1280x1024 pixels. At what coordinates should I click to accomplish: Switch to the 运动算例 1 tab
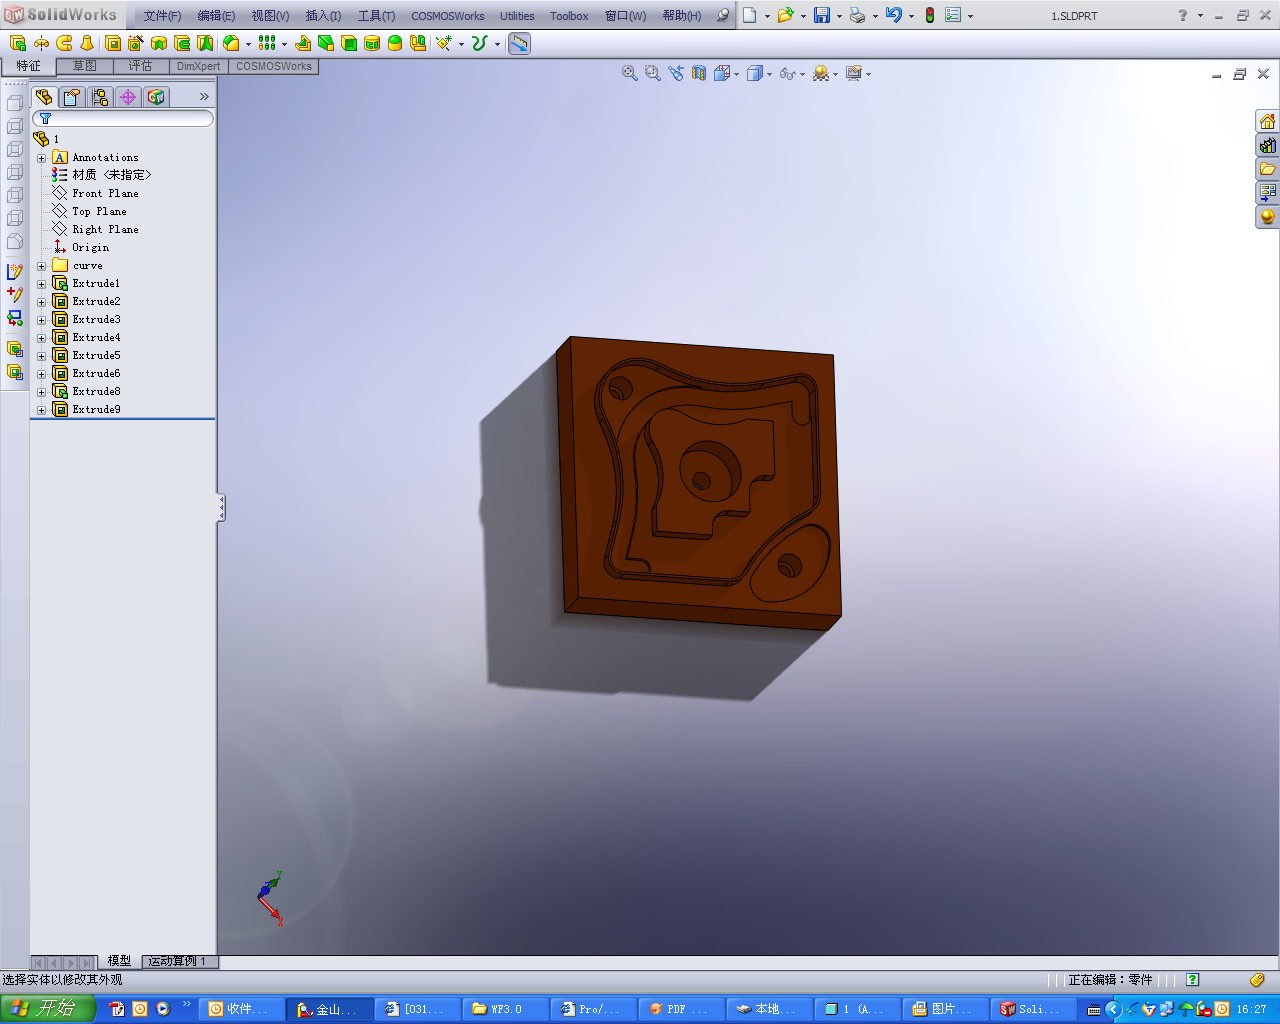pos(178,961)
